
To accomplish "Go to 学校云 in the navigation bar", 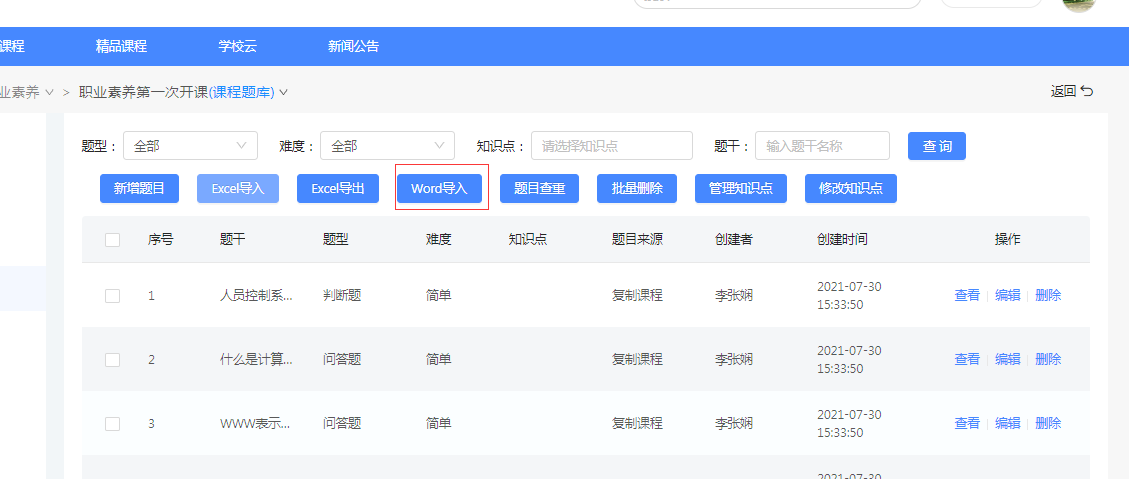I will 238,46.
